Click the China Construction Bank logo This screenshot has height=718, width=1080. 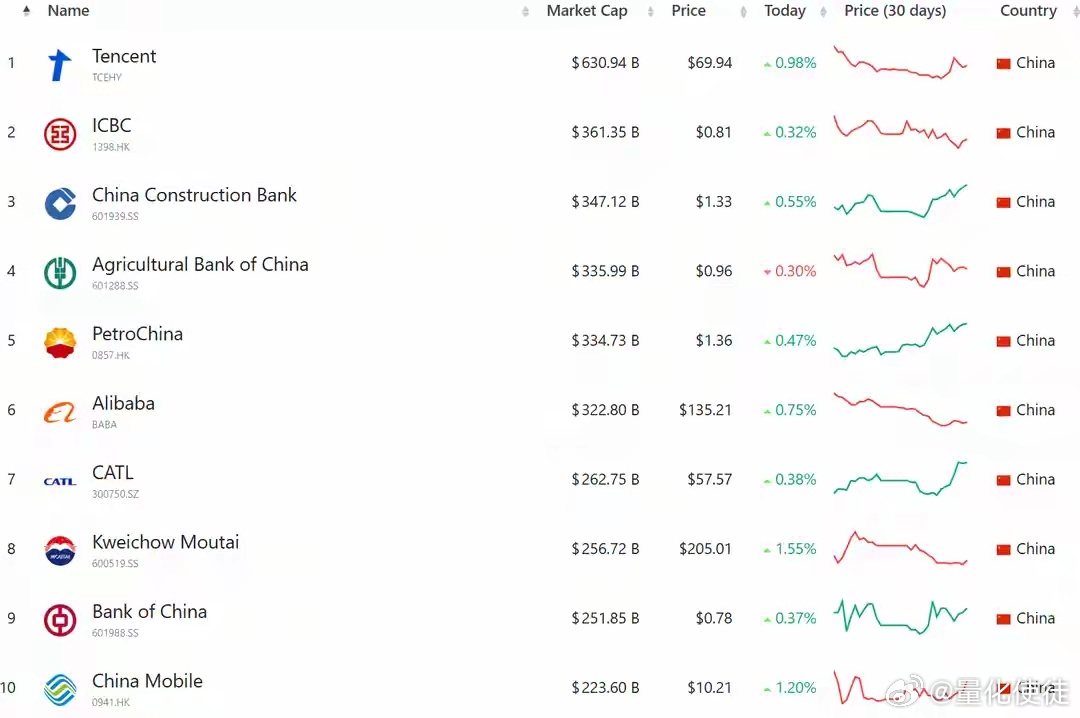tap(60, 203)
